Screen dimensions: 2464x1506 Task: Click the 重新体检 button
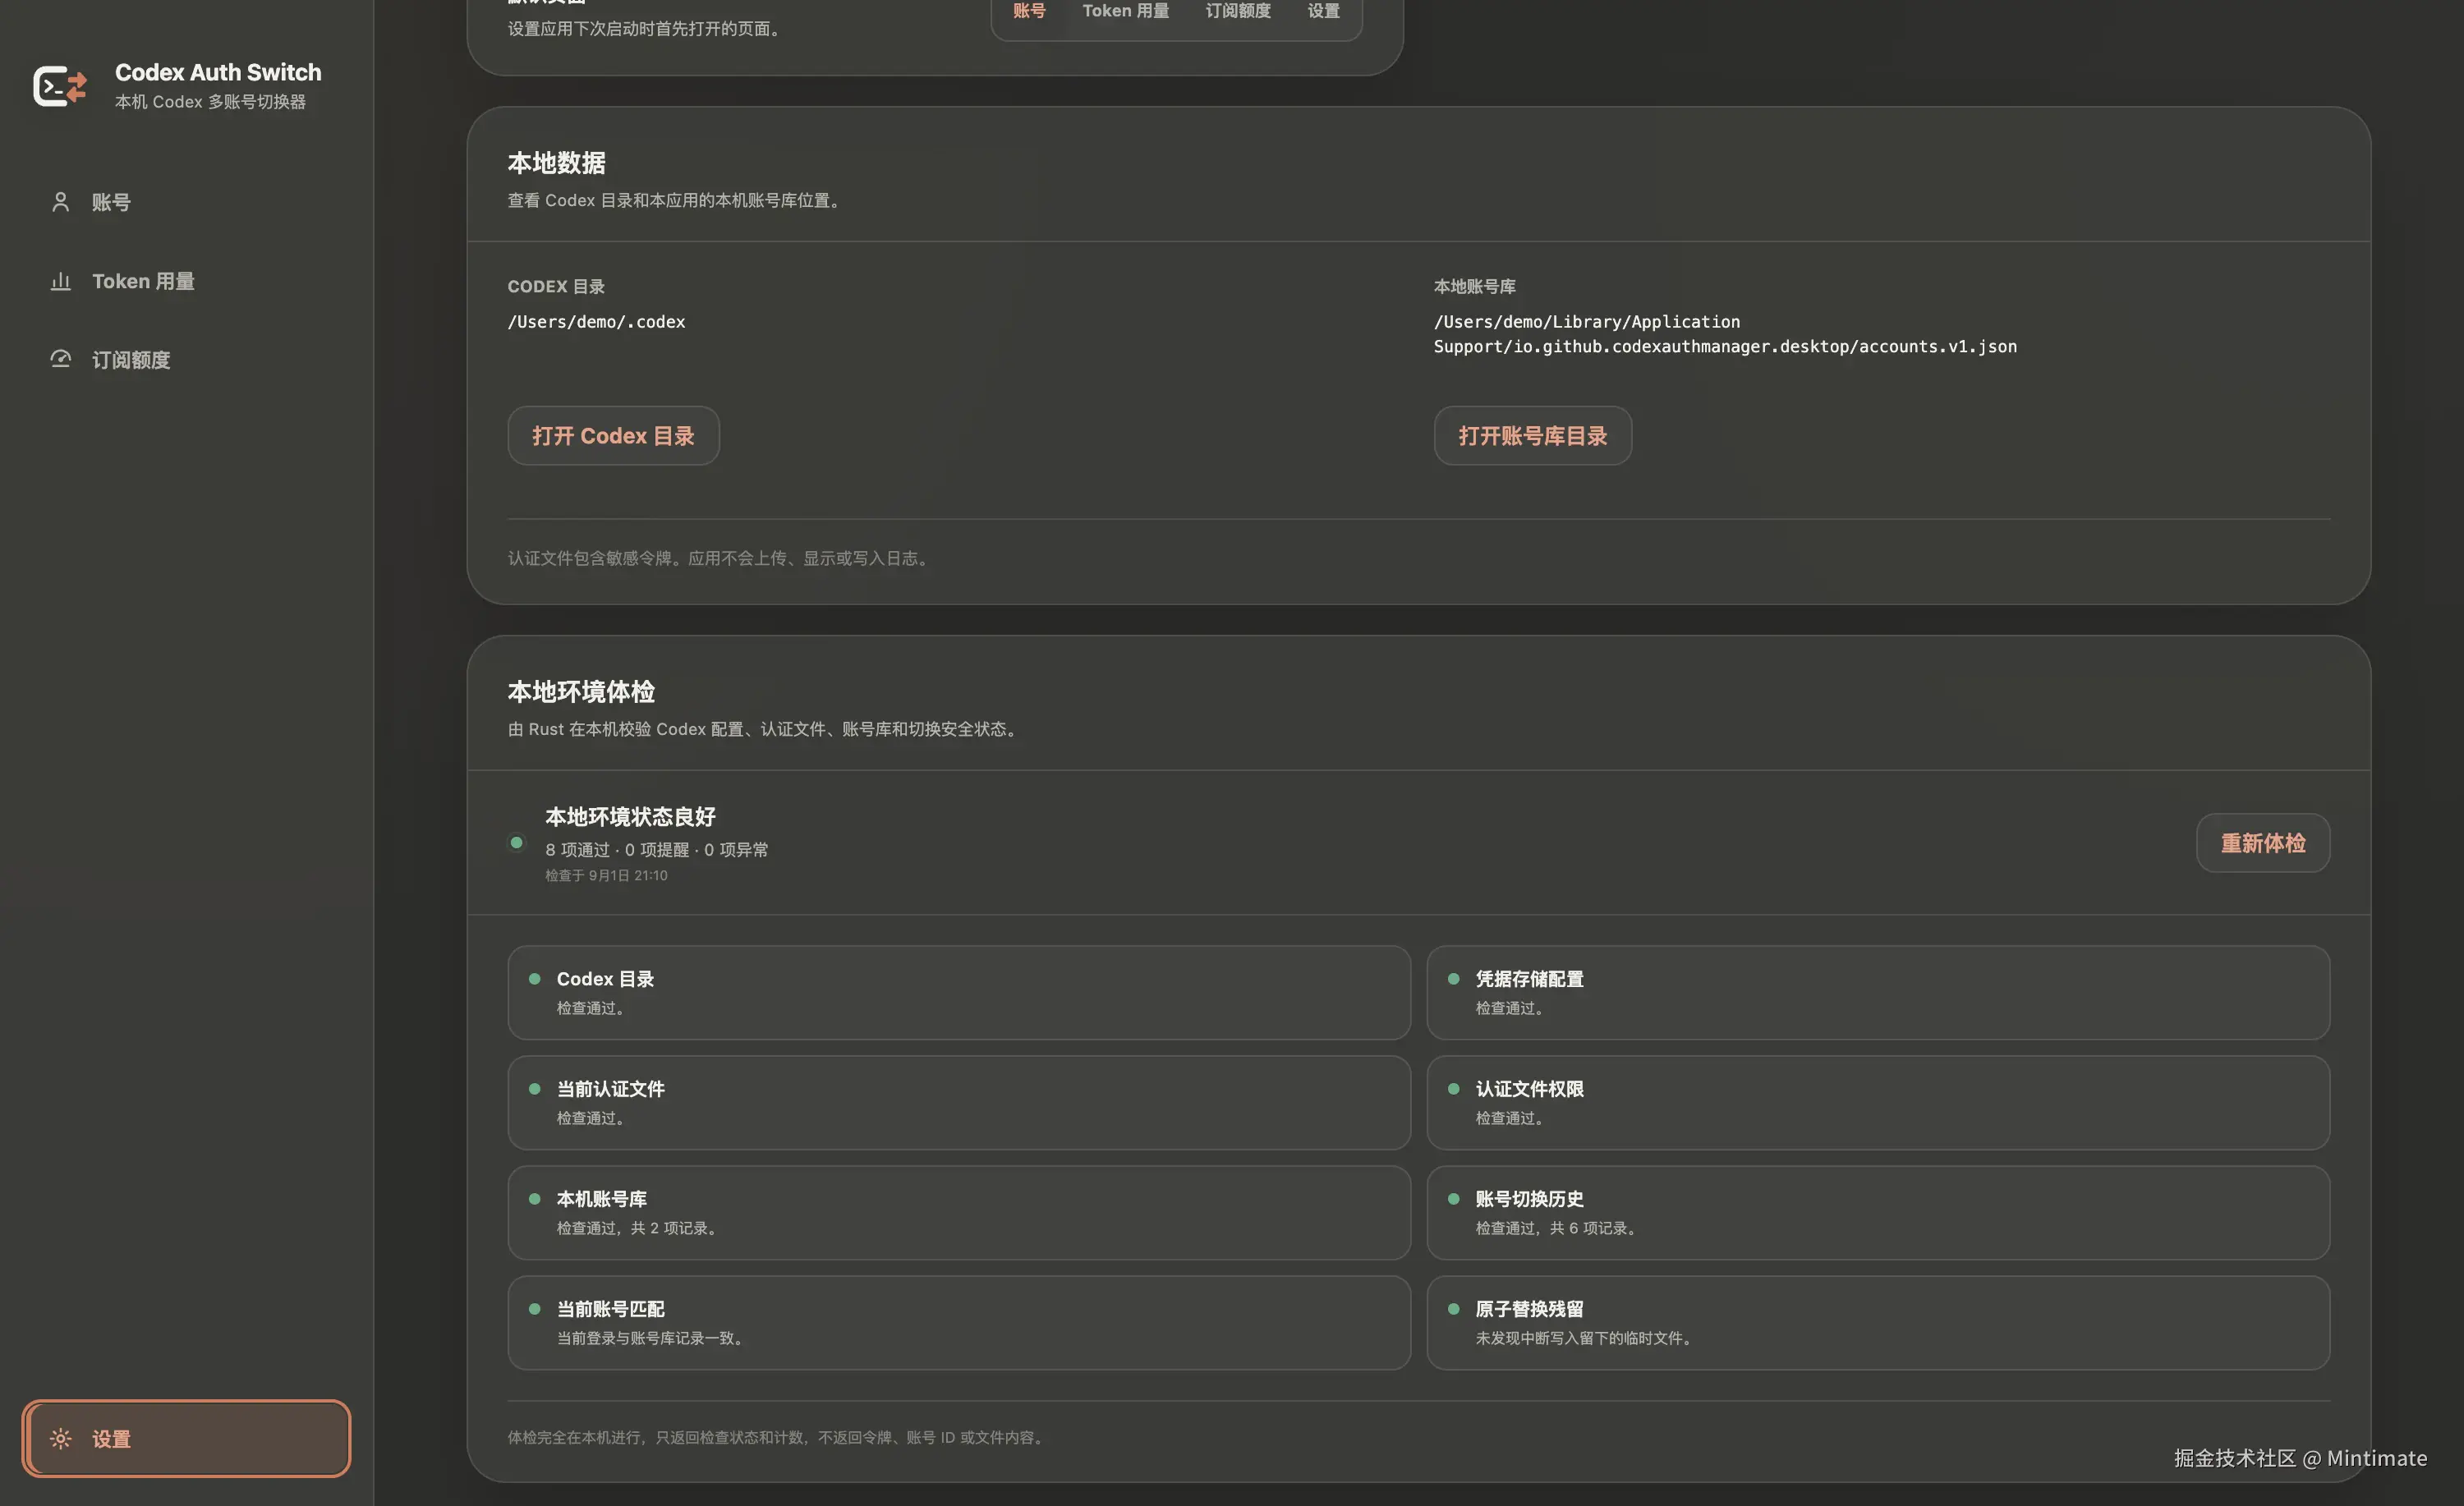coord(2262,843)
